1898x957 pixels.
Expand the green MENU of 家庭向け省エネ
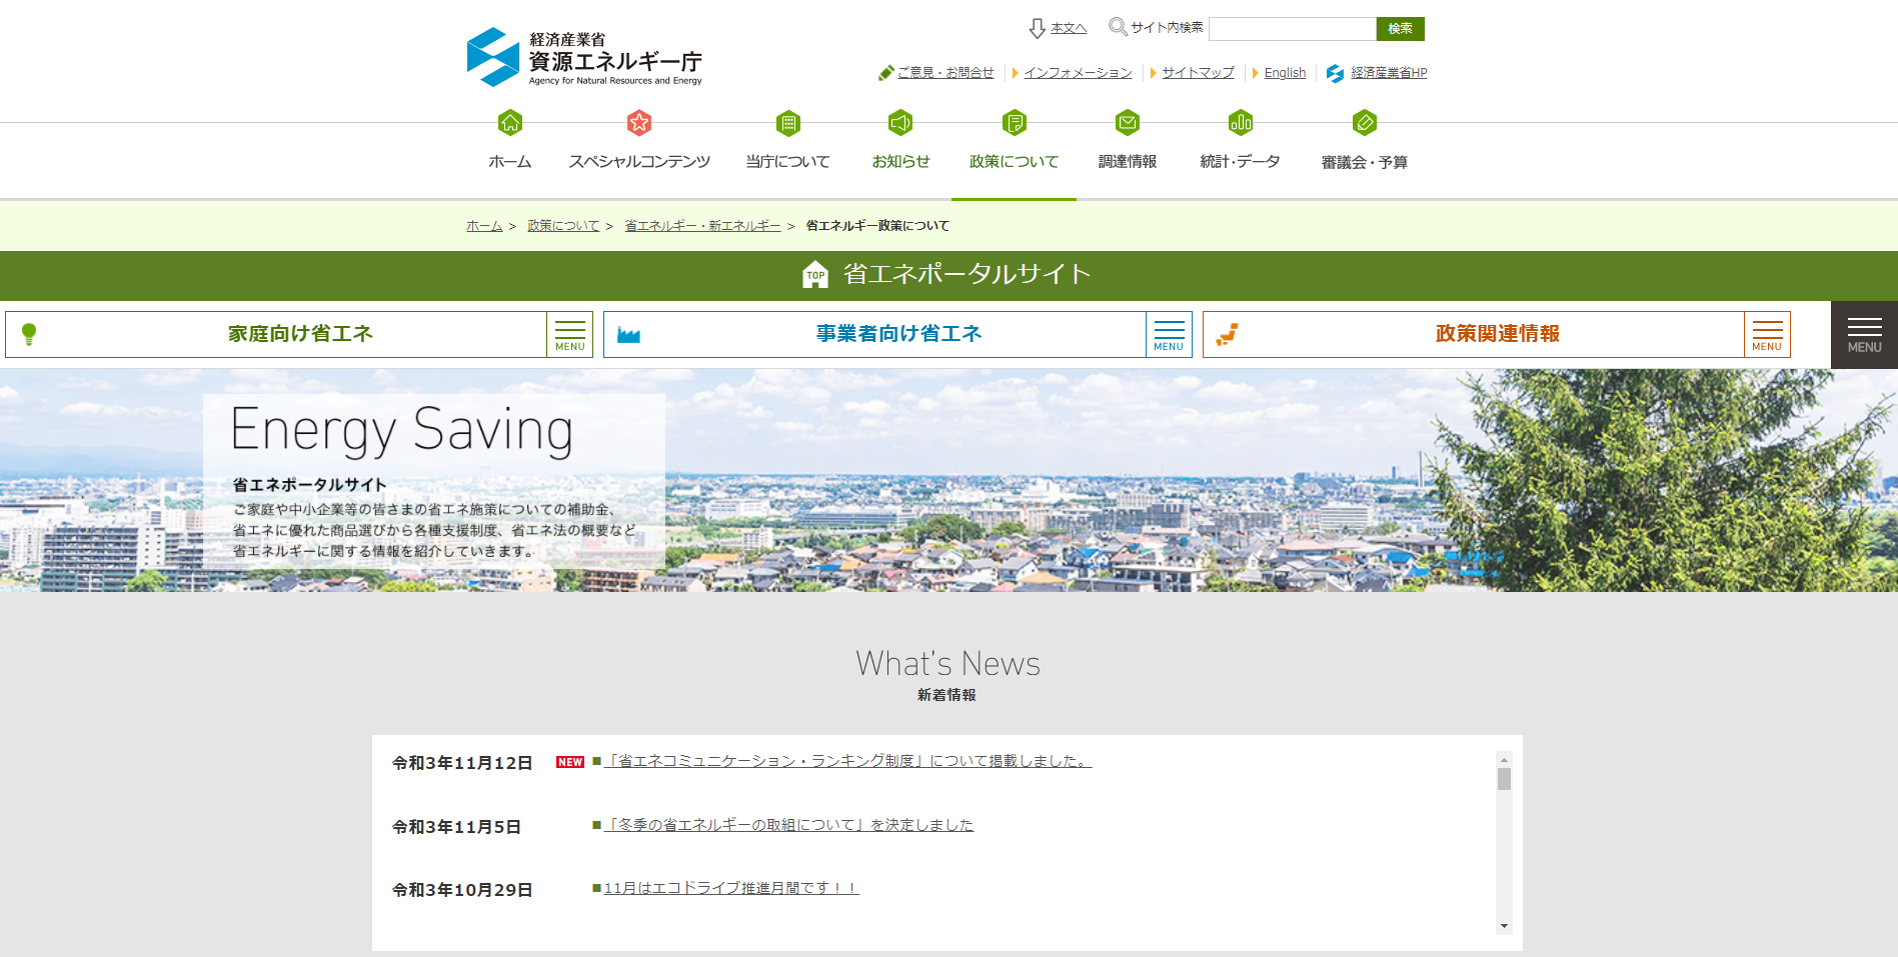[x=570, y=334]
